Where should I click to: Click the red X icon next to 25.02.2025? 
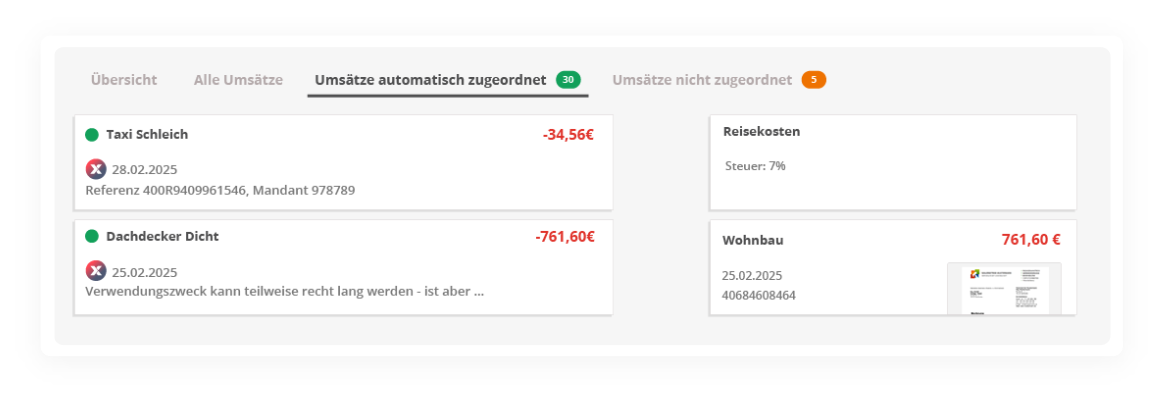(96, 271)
